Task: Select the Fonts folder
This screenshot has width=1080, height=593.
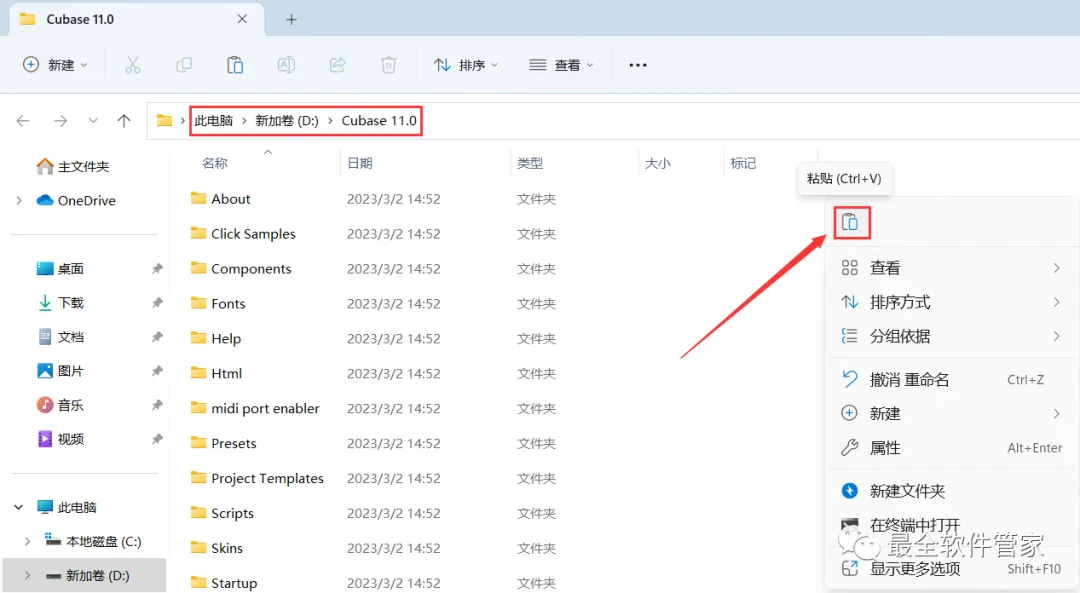Action: [x=218, y=304]
